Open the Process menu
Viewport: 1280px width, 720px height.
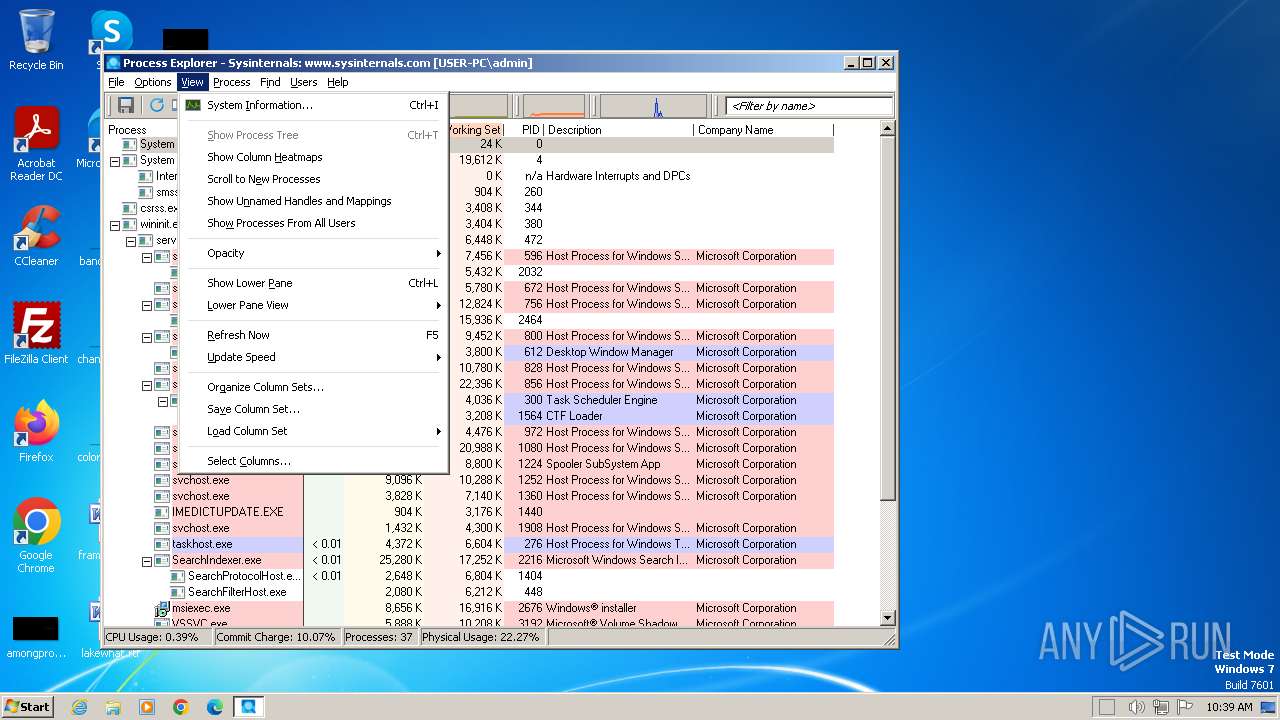(231, 82)
